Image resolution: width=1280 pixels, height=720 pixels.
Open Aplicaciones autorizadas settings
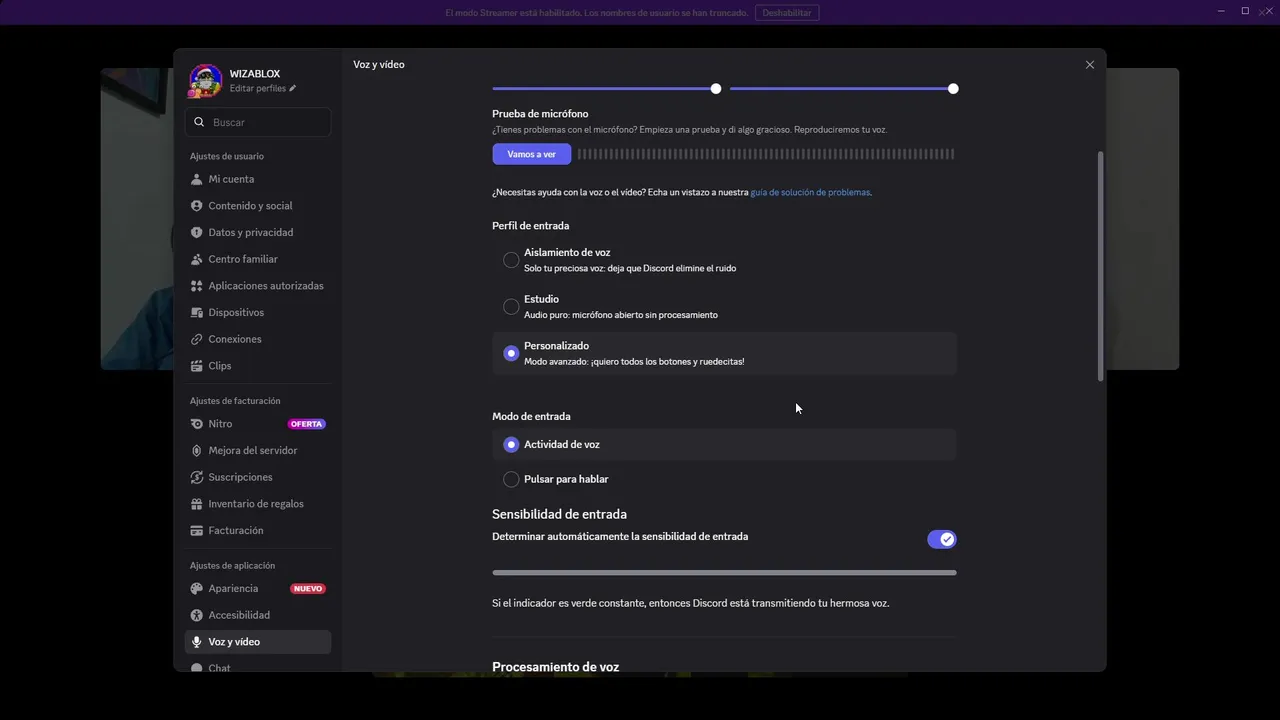click(x=258, y=286)
